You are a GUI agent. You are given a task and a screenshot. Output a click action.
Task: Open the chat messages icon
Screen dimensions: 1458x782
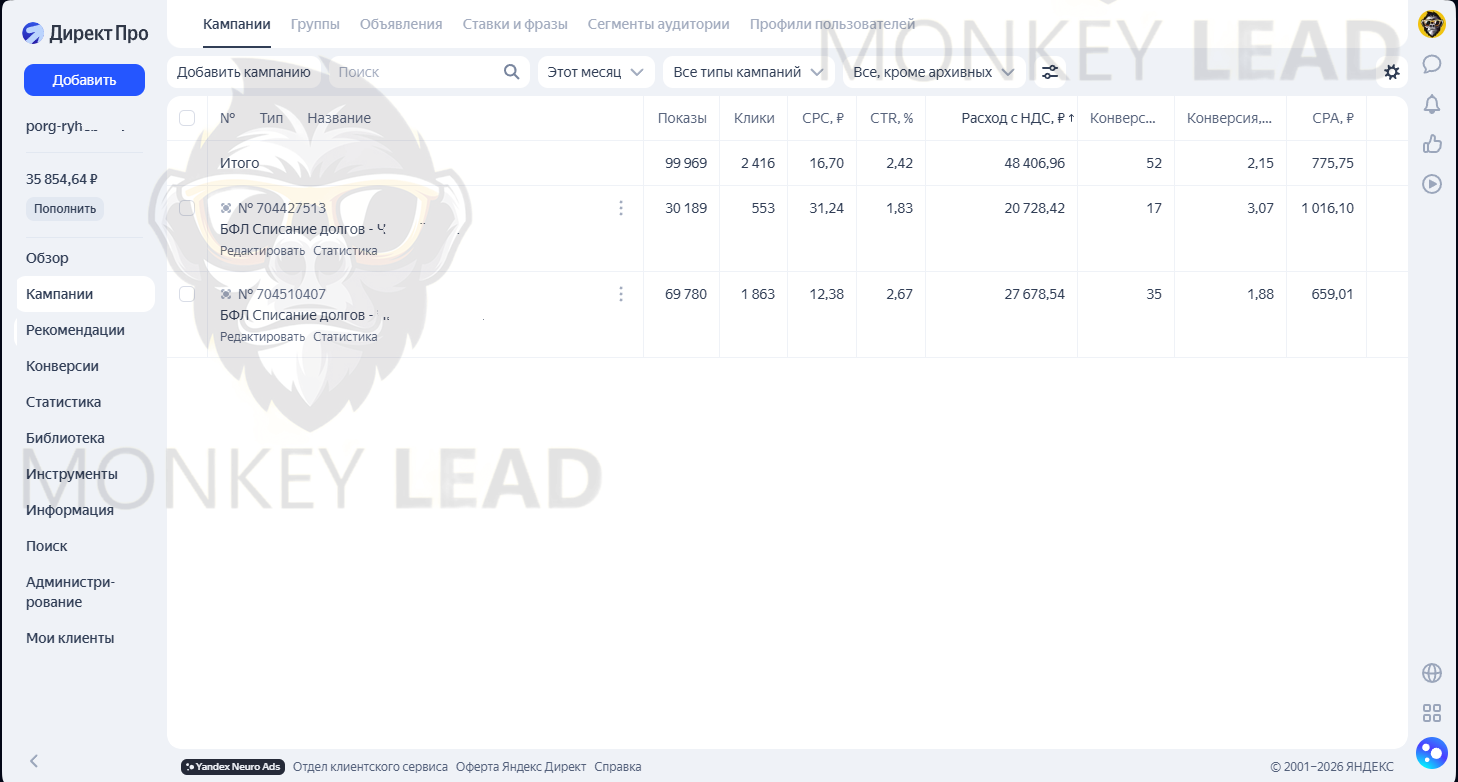pos(1432,64)
